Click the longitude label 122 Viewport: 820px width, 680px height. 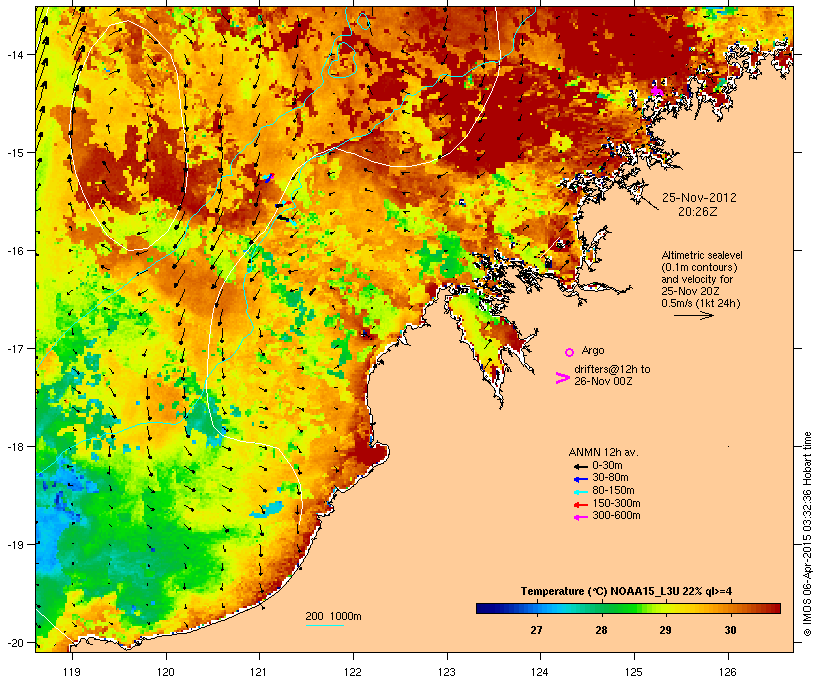[x=353, y=672]
